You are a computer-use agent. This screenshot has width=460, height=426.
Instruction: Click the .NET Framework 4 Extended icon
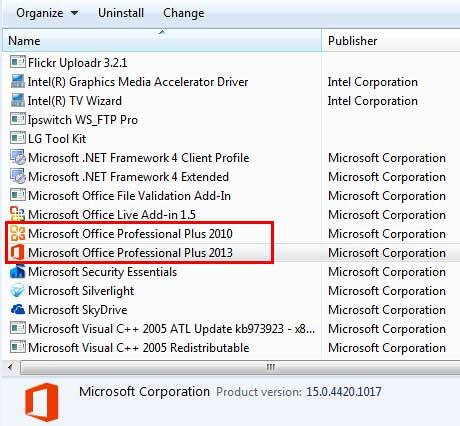pos(18,177)
